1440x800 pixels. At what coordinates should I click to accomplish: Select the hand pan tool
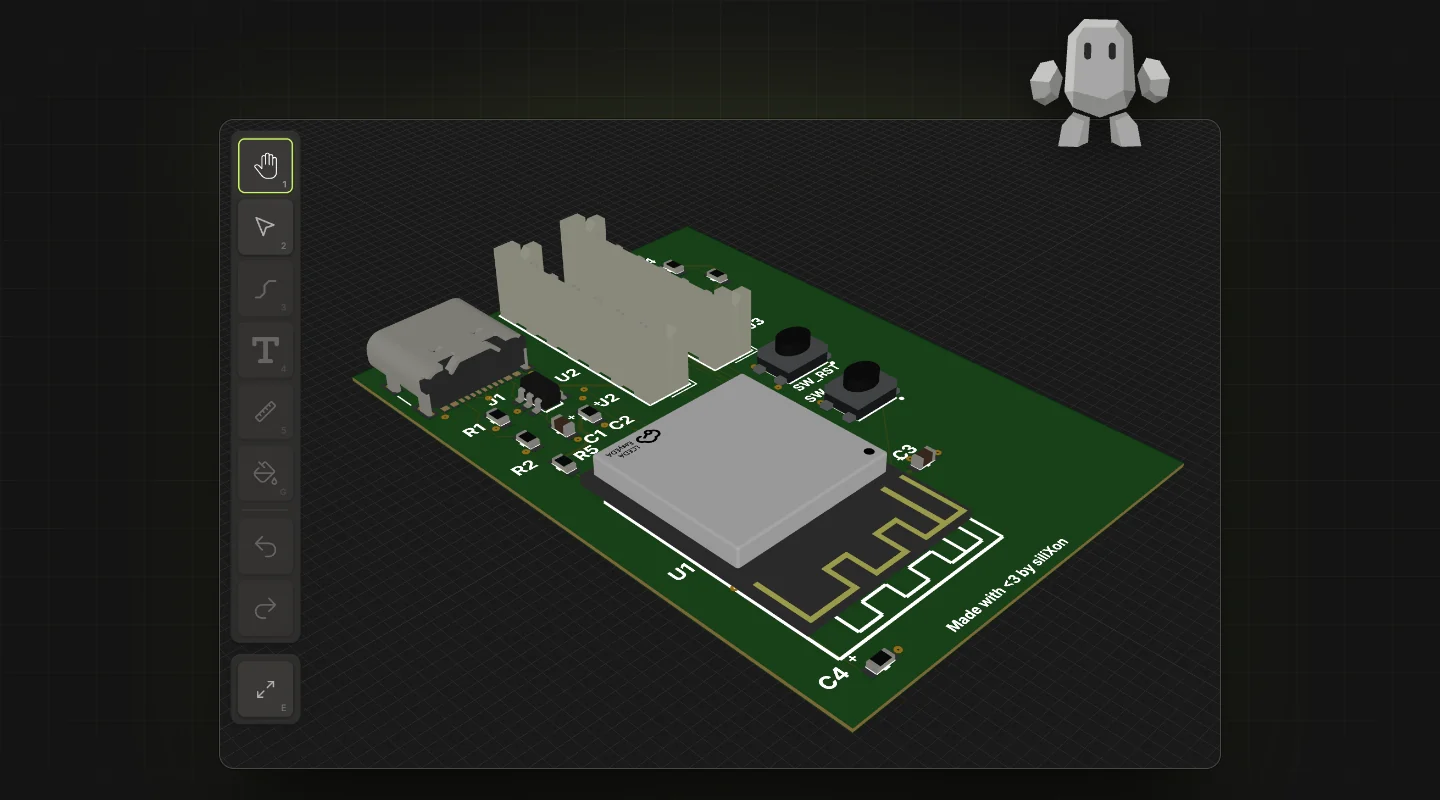click(265, 166)
